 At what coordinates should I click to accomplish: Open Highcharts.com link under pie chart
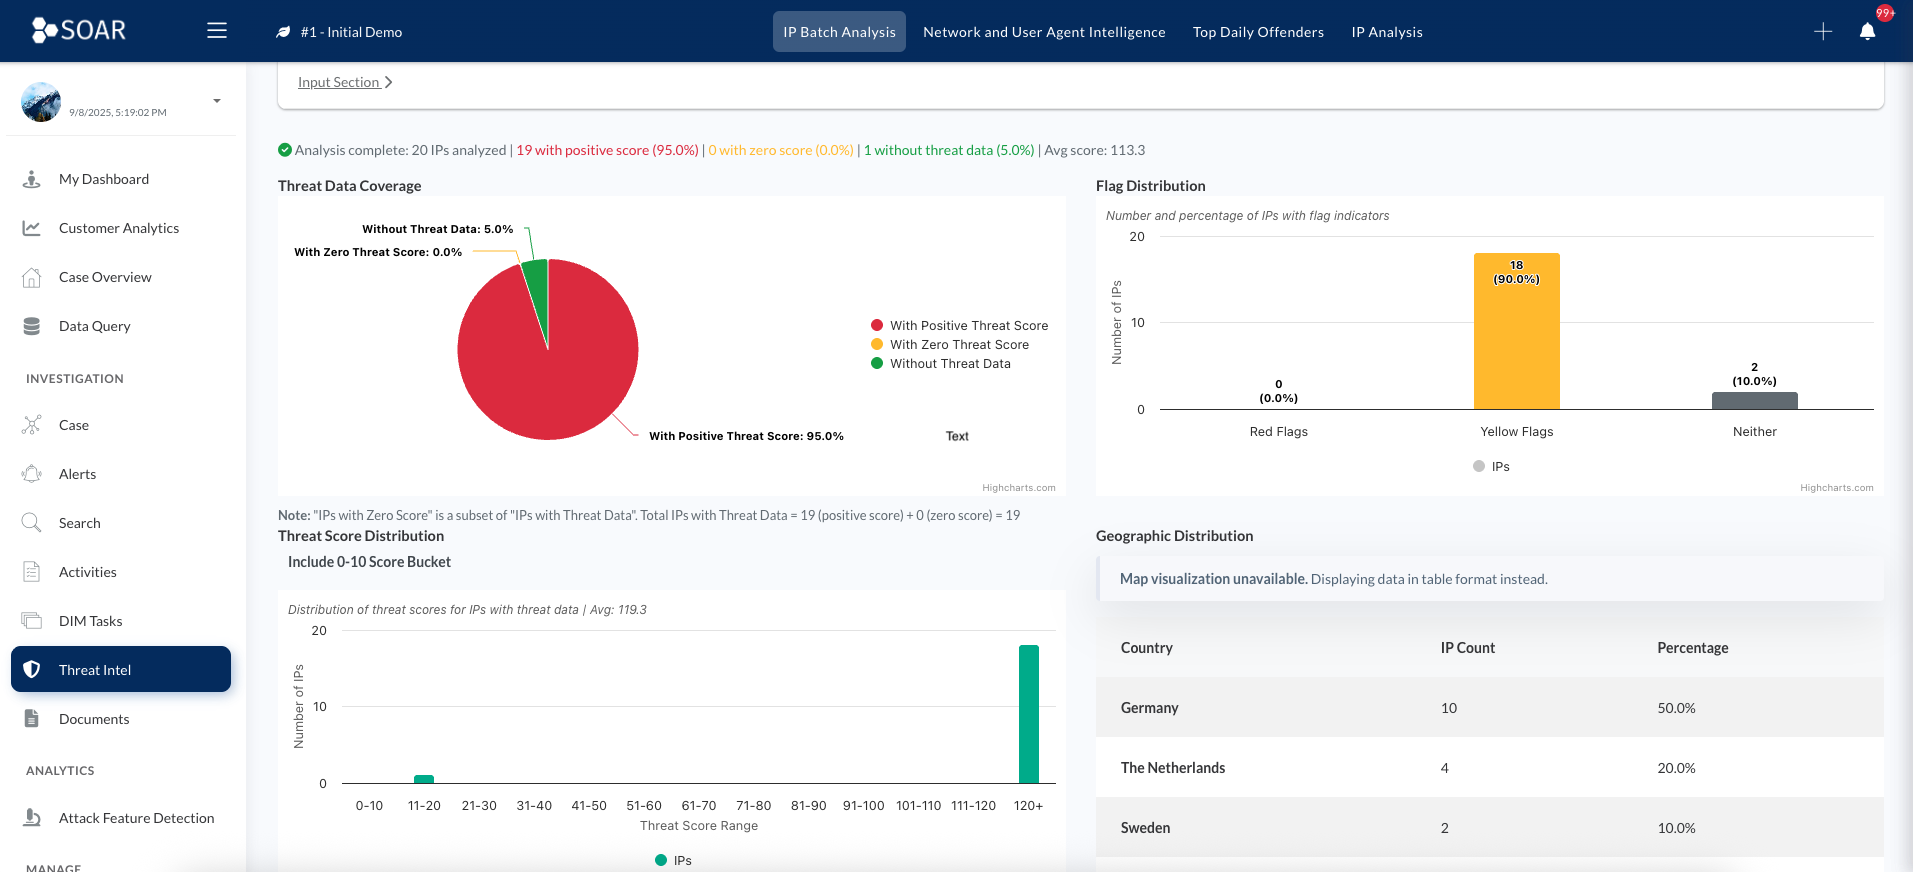(1019, 488)
